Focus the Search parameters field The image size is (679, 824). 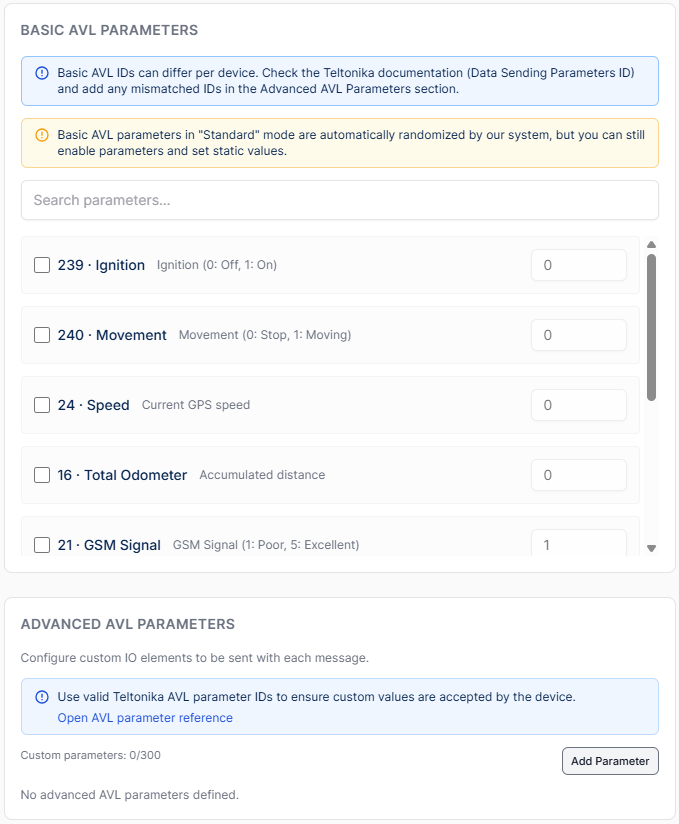[x=340, y=200]
